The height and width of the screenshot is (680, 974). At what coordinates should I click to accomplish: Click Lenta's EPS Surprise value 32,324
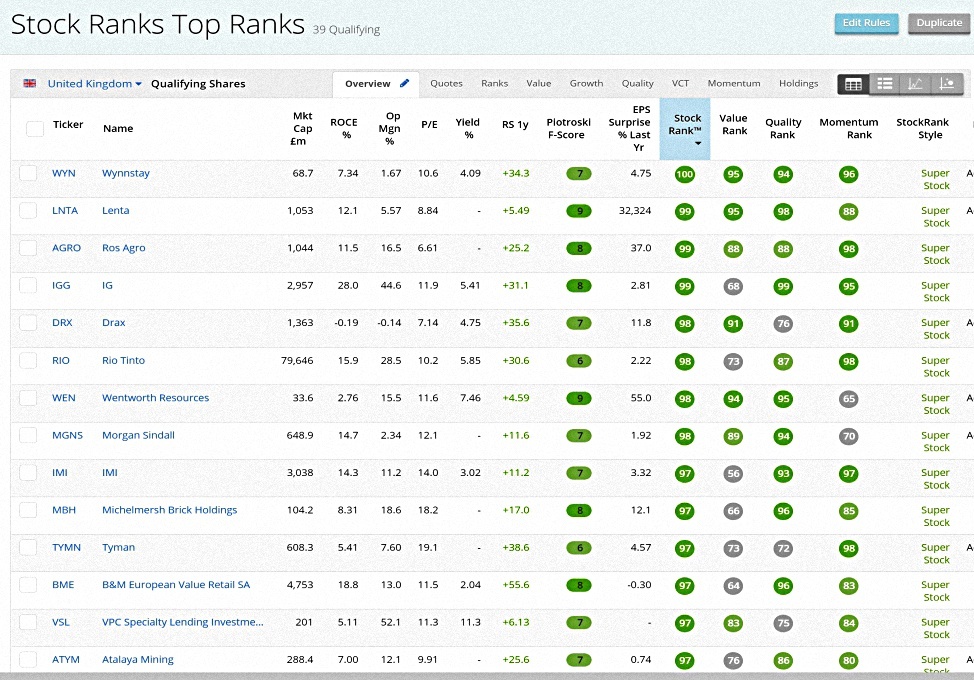click(x=635, y=211)
